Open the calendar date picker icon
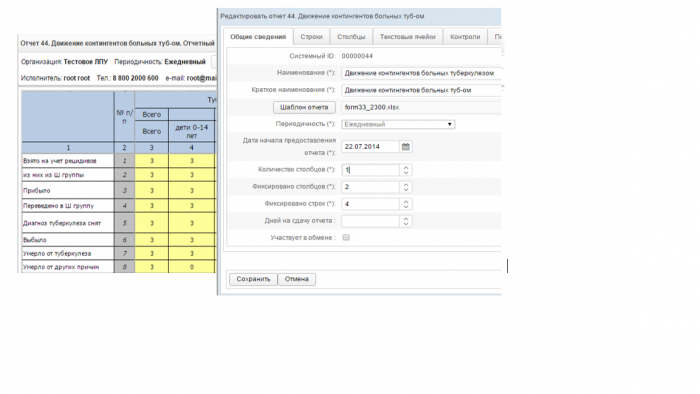 tap(405, 147)
